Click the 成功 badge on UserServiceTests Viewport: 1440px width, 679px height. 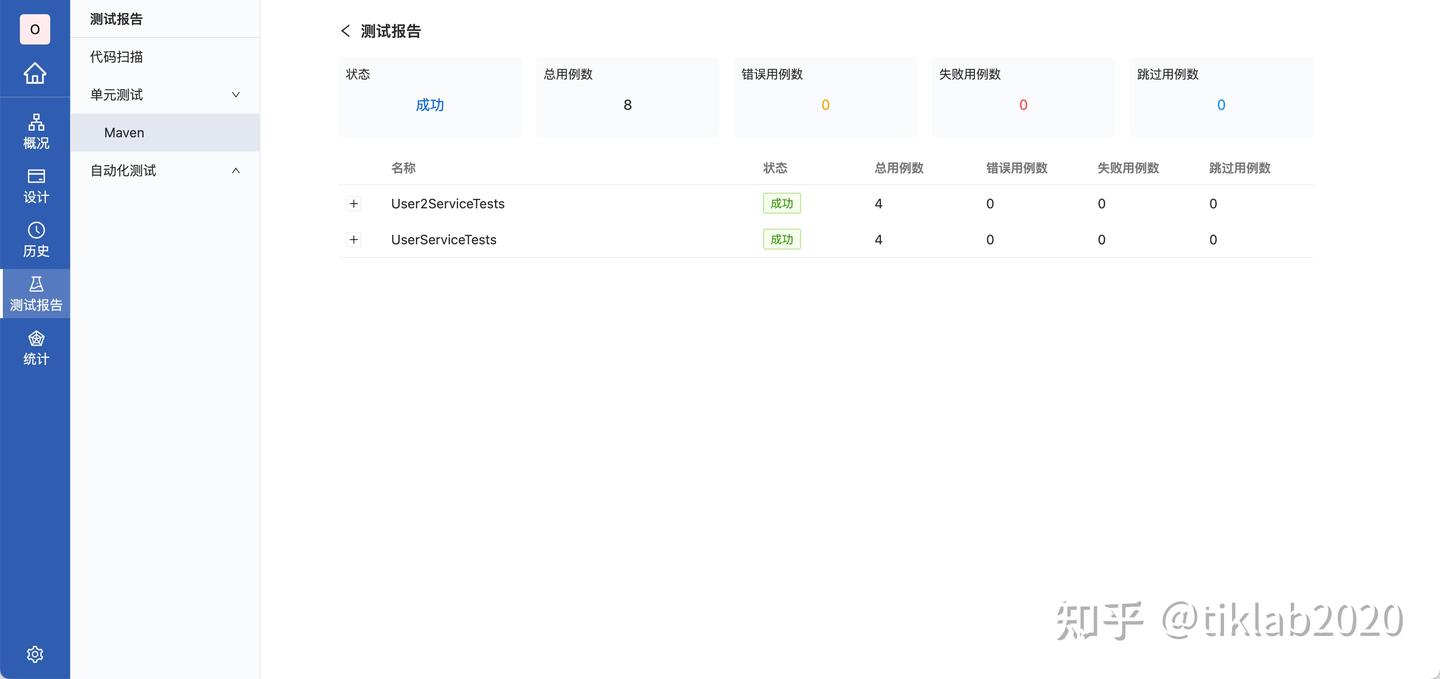pyautogui.click(x=781, y=239)
